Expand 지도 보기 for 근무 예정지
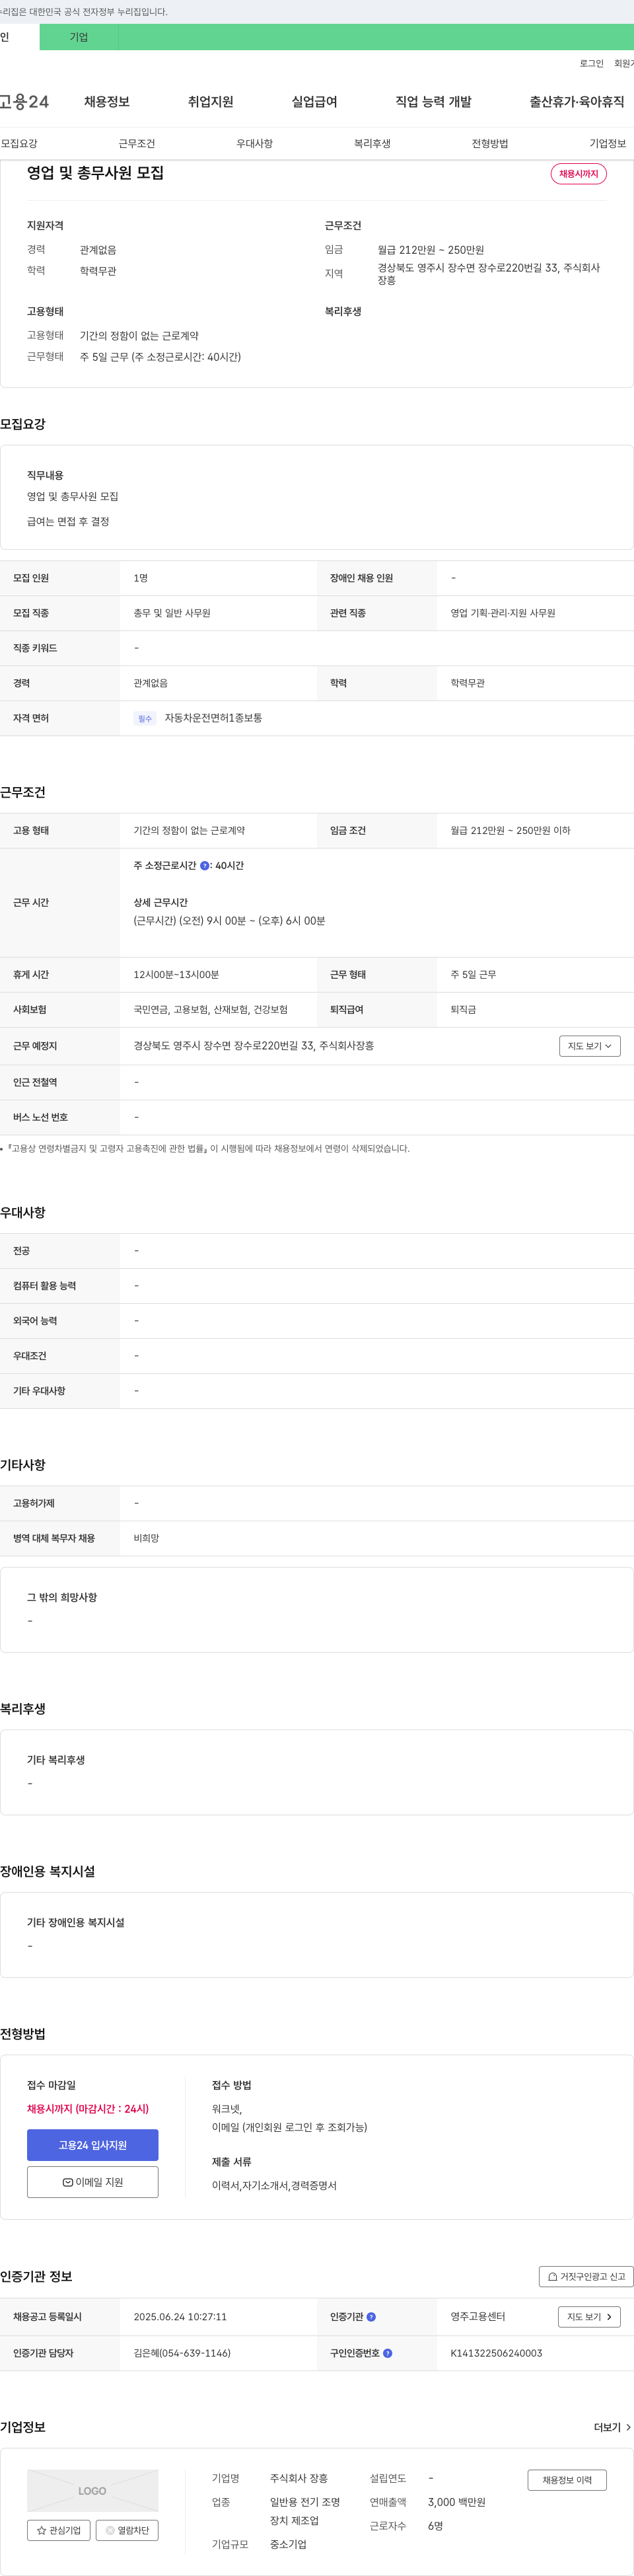634x2576 pixels. click(x=590, y=1046)
